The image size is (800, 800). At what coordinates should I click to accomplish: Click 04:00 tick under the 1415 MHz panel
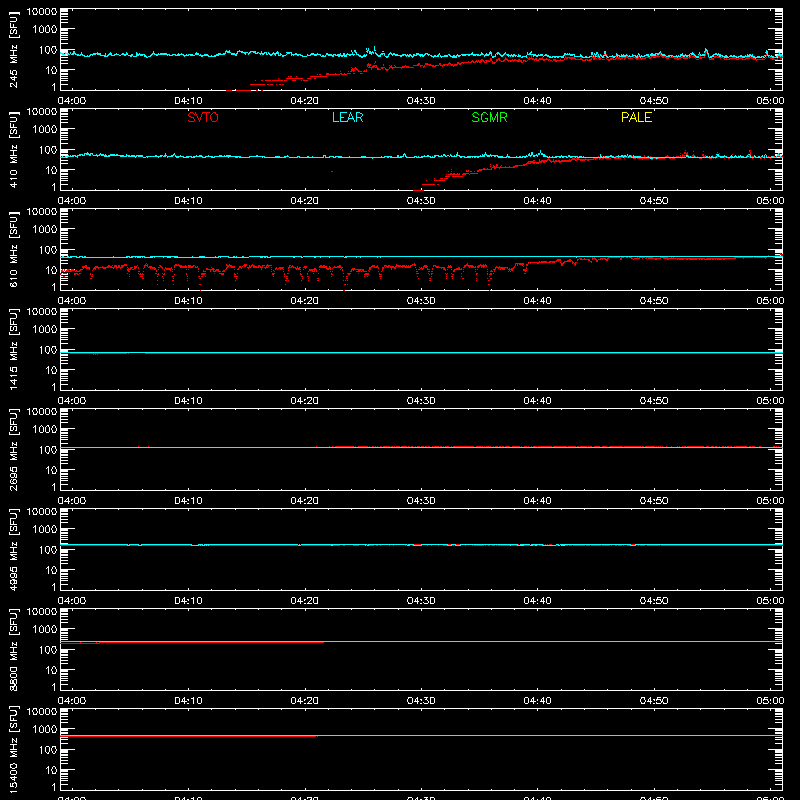[72, 401]
